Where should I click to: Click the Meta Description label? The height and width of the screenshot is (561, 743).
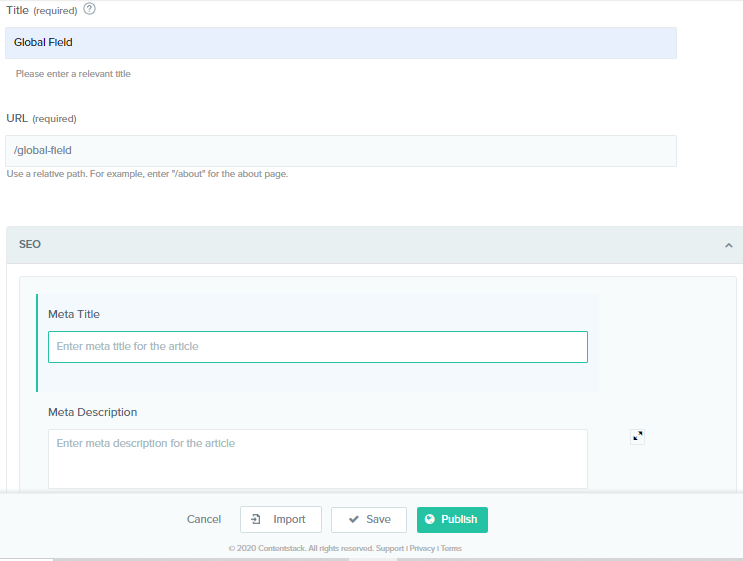pyautogui.click(x=92, y=412)
